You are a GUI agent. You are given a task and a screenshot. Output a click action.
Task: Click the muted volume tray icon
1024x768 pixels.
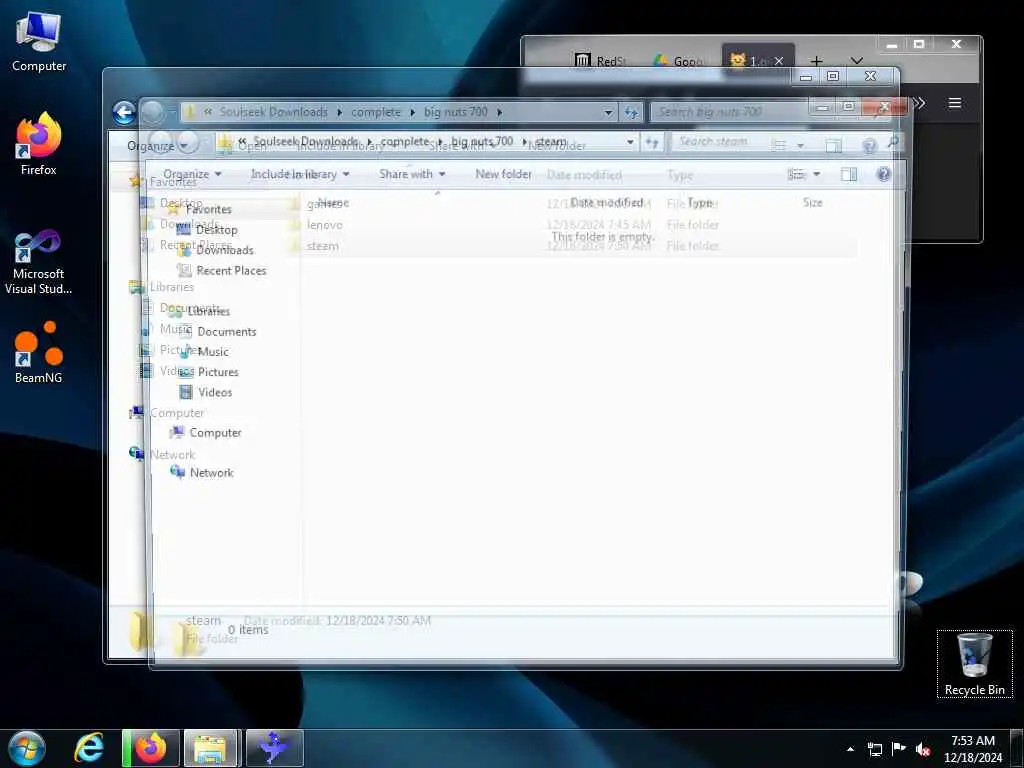point(923,749)
